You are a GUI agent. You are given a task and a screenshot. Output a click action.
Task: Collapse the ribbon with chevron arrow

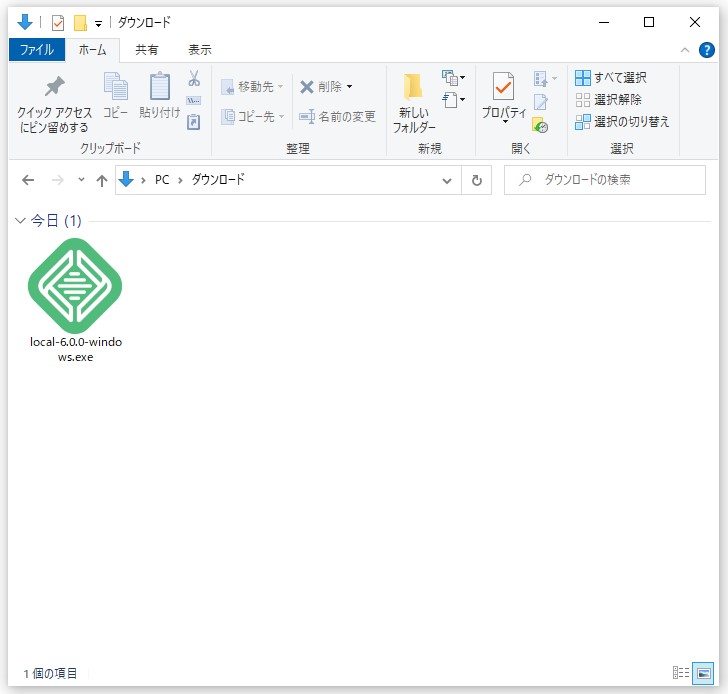click(685, 50)
